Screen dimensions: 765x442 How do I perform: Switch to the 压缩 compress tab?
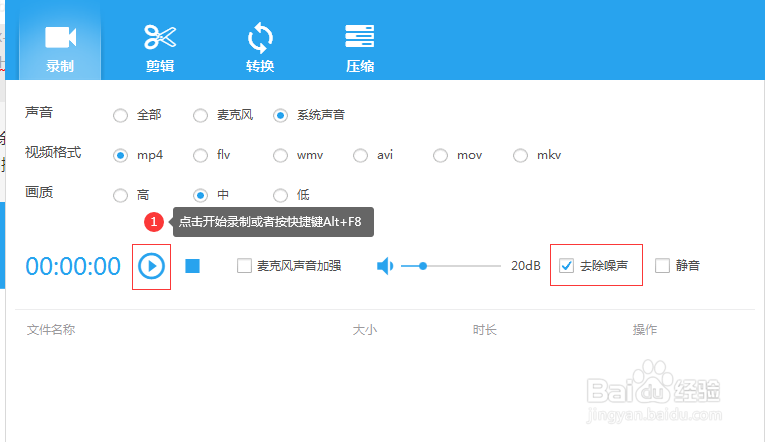coord(360,49)
